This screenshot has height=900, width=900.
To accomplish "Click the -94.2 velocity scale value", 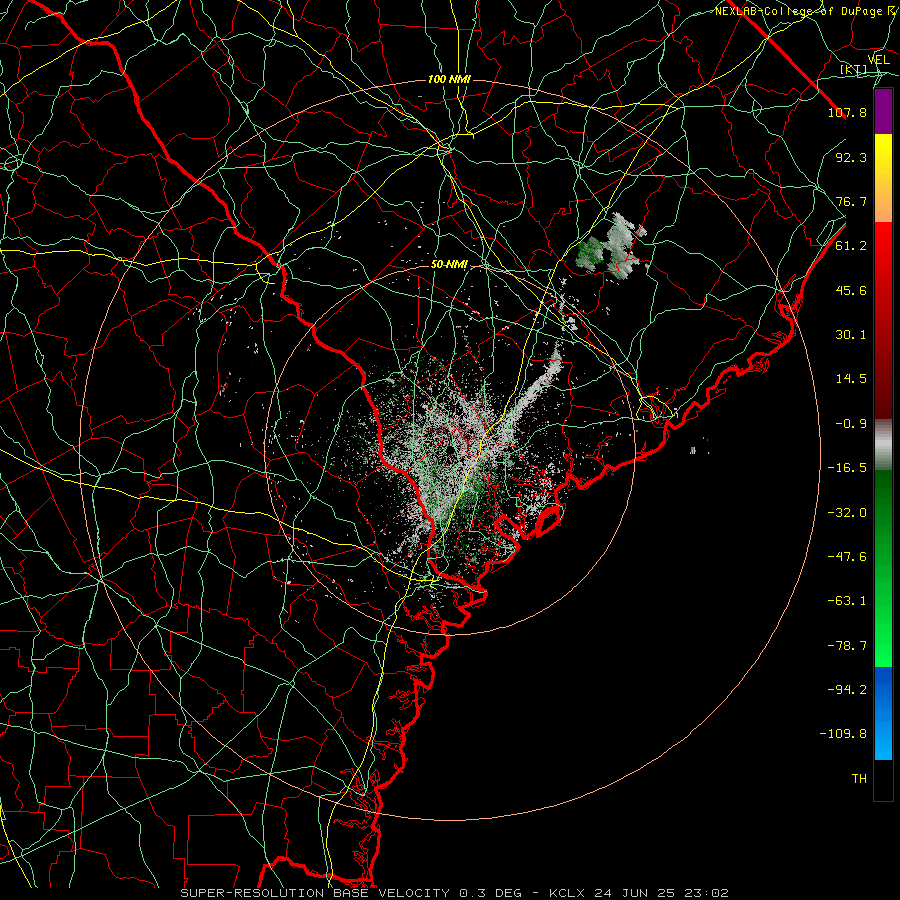I will (847, 690).
